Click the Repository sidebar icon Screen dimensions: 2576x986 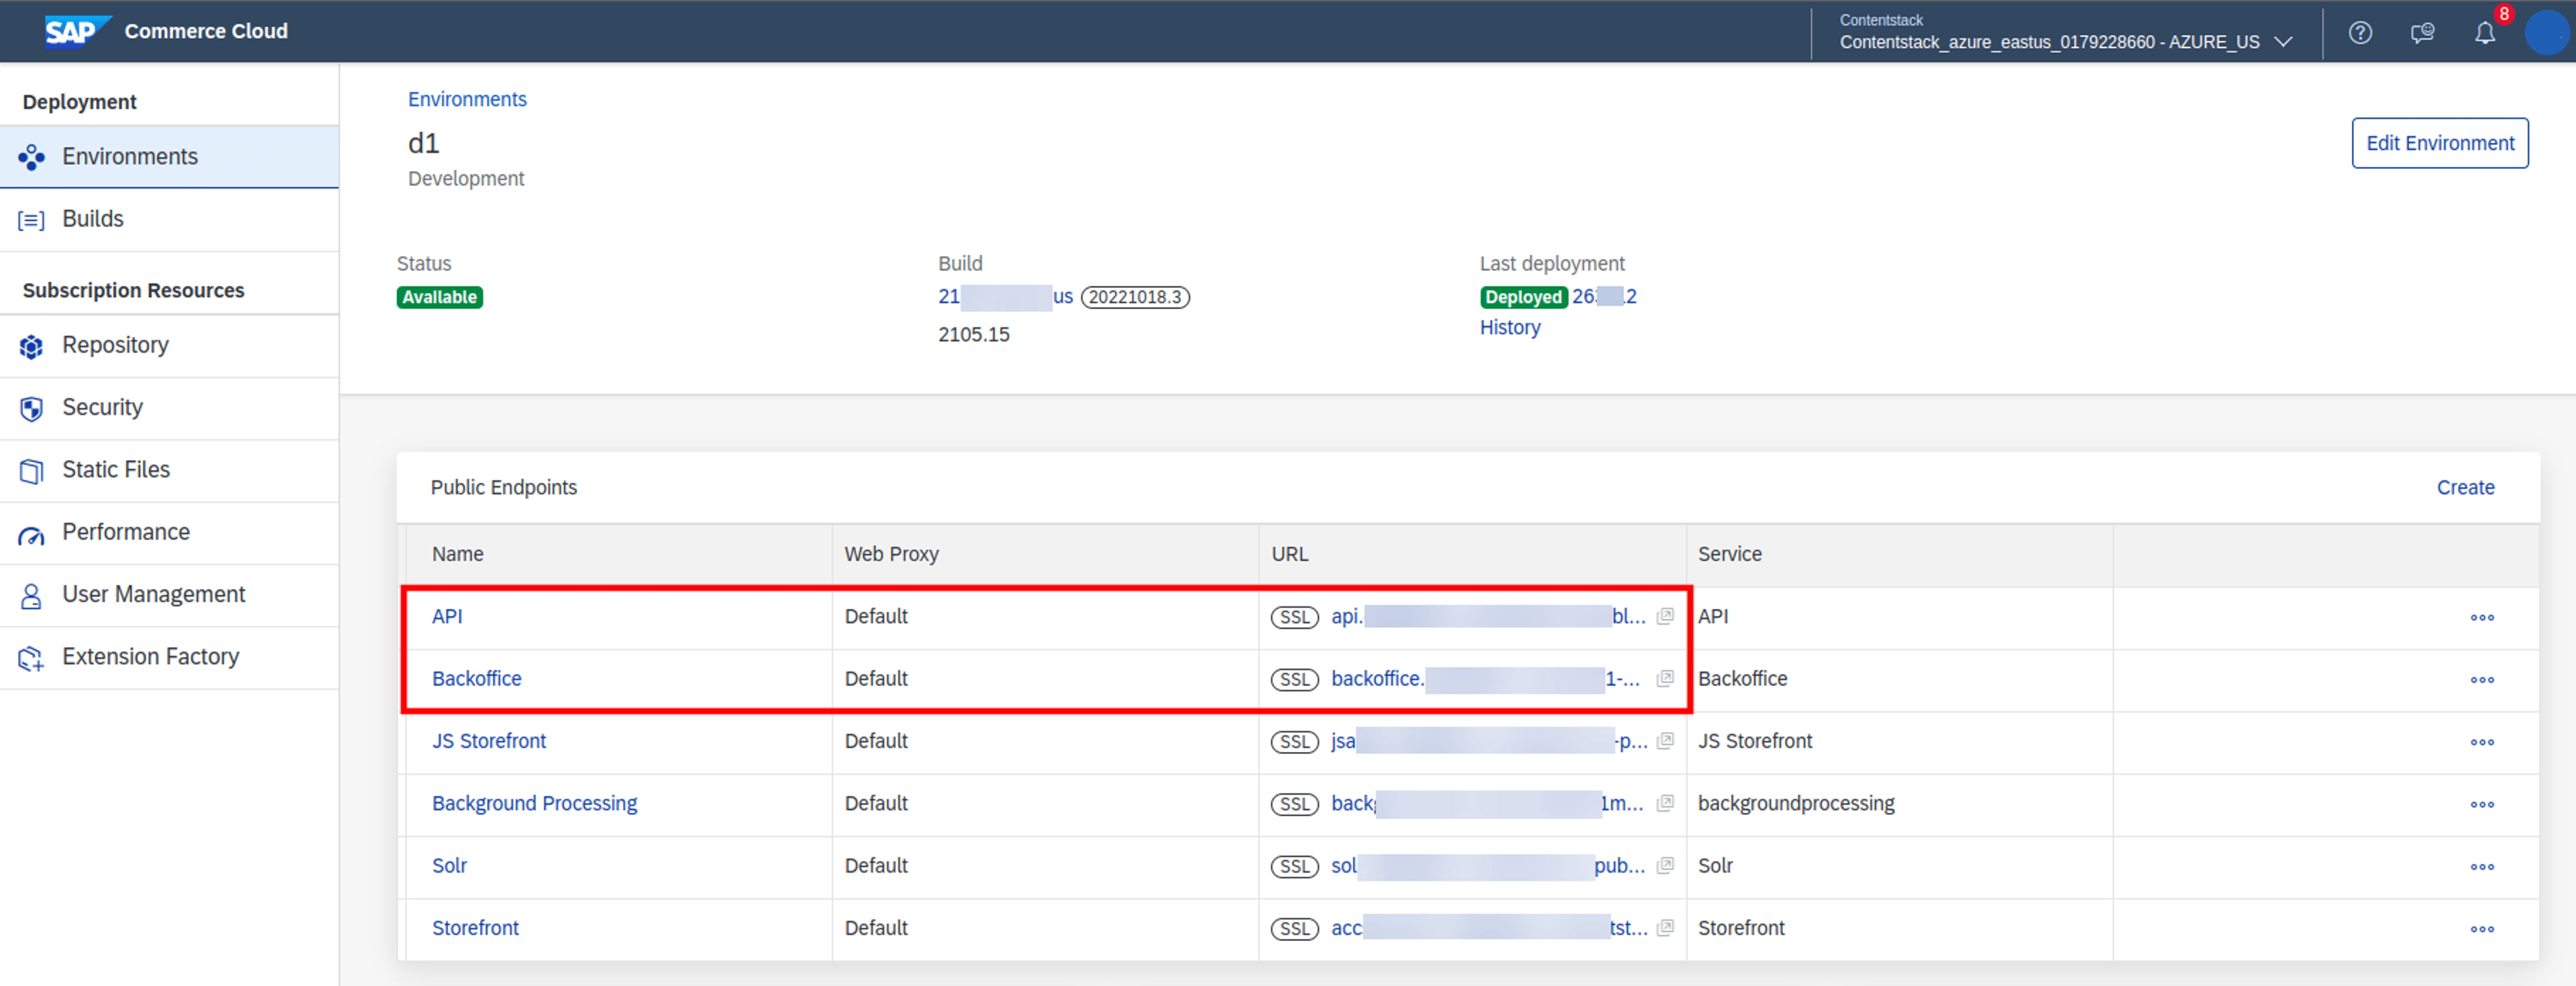point(31,346)
